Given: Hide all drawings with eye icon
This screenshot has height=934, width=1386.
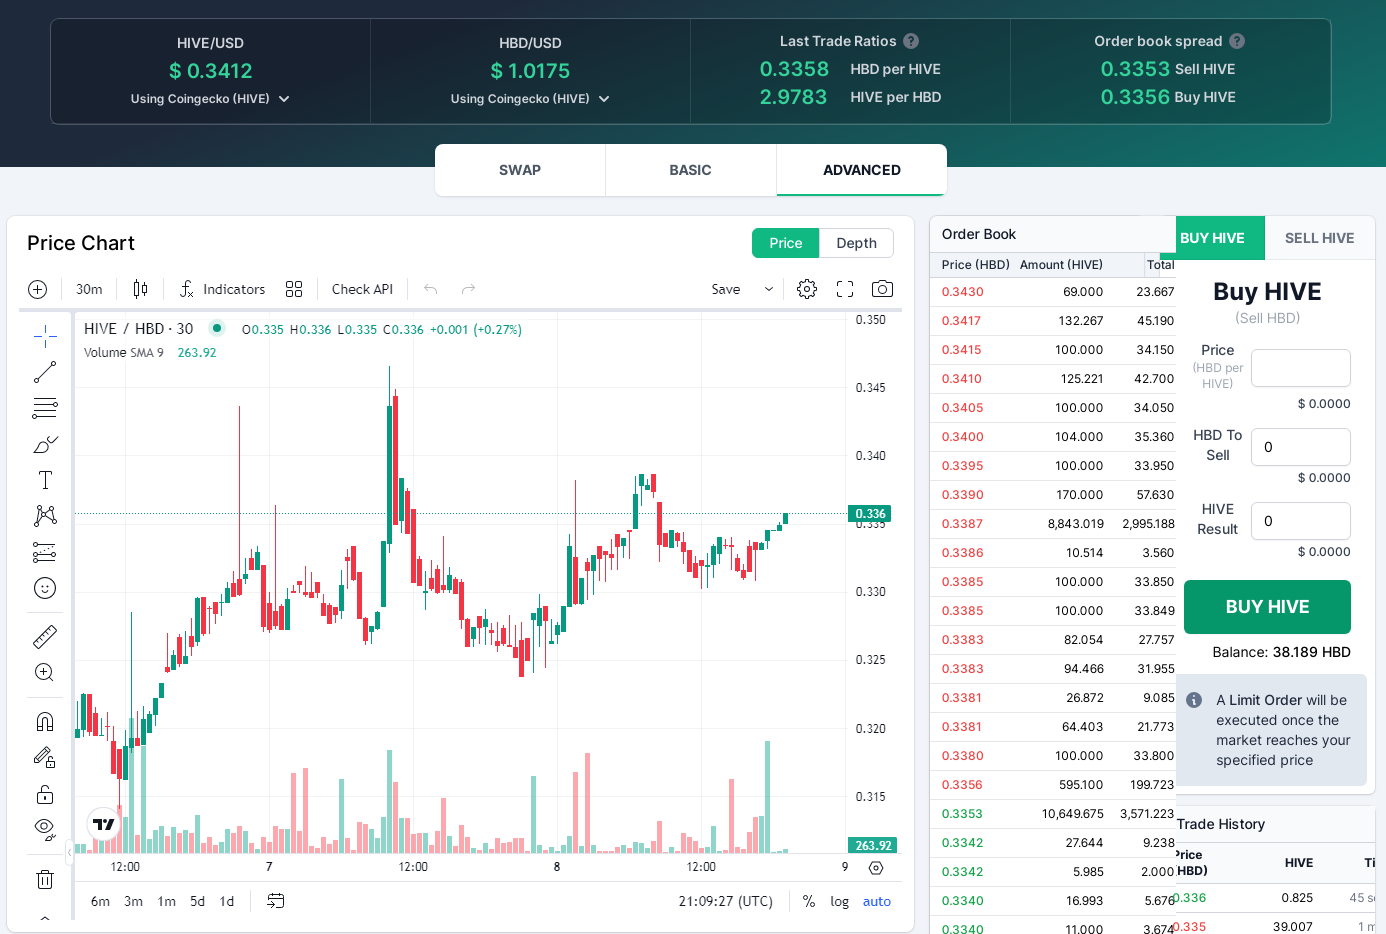Looking at the screenshot, I should 45,827.
